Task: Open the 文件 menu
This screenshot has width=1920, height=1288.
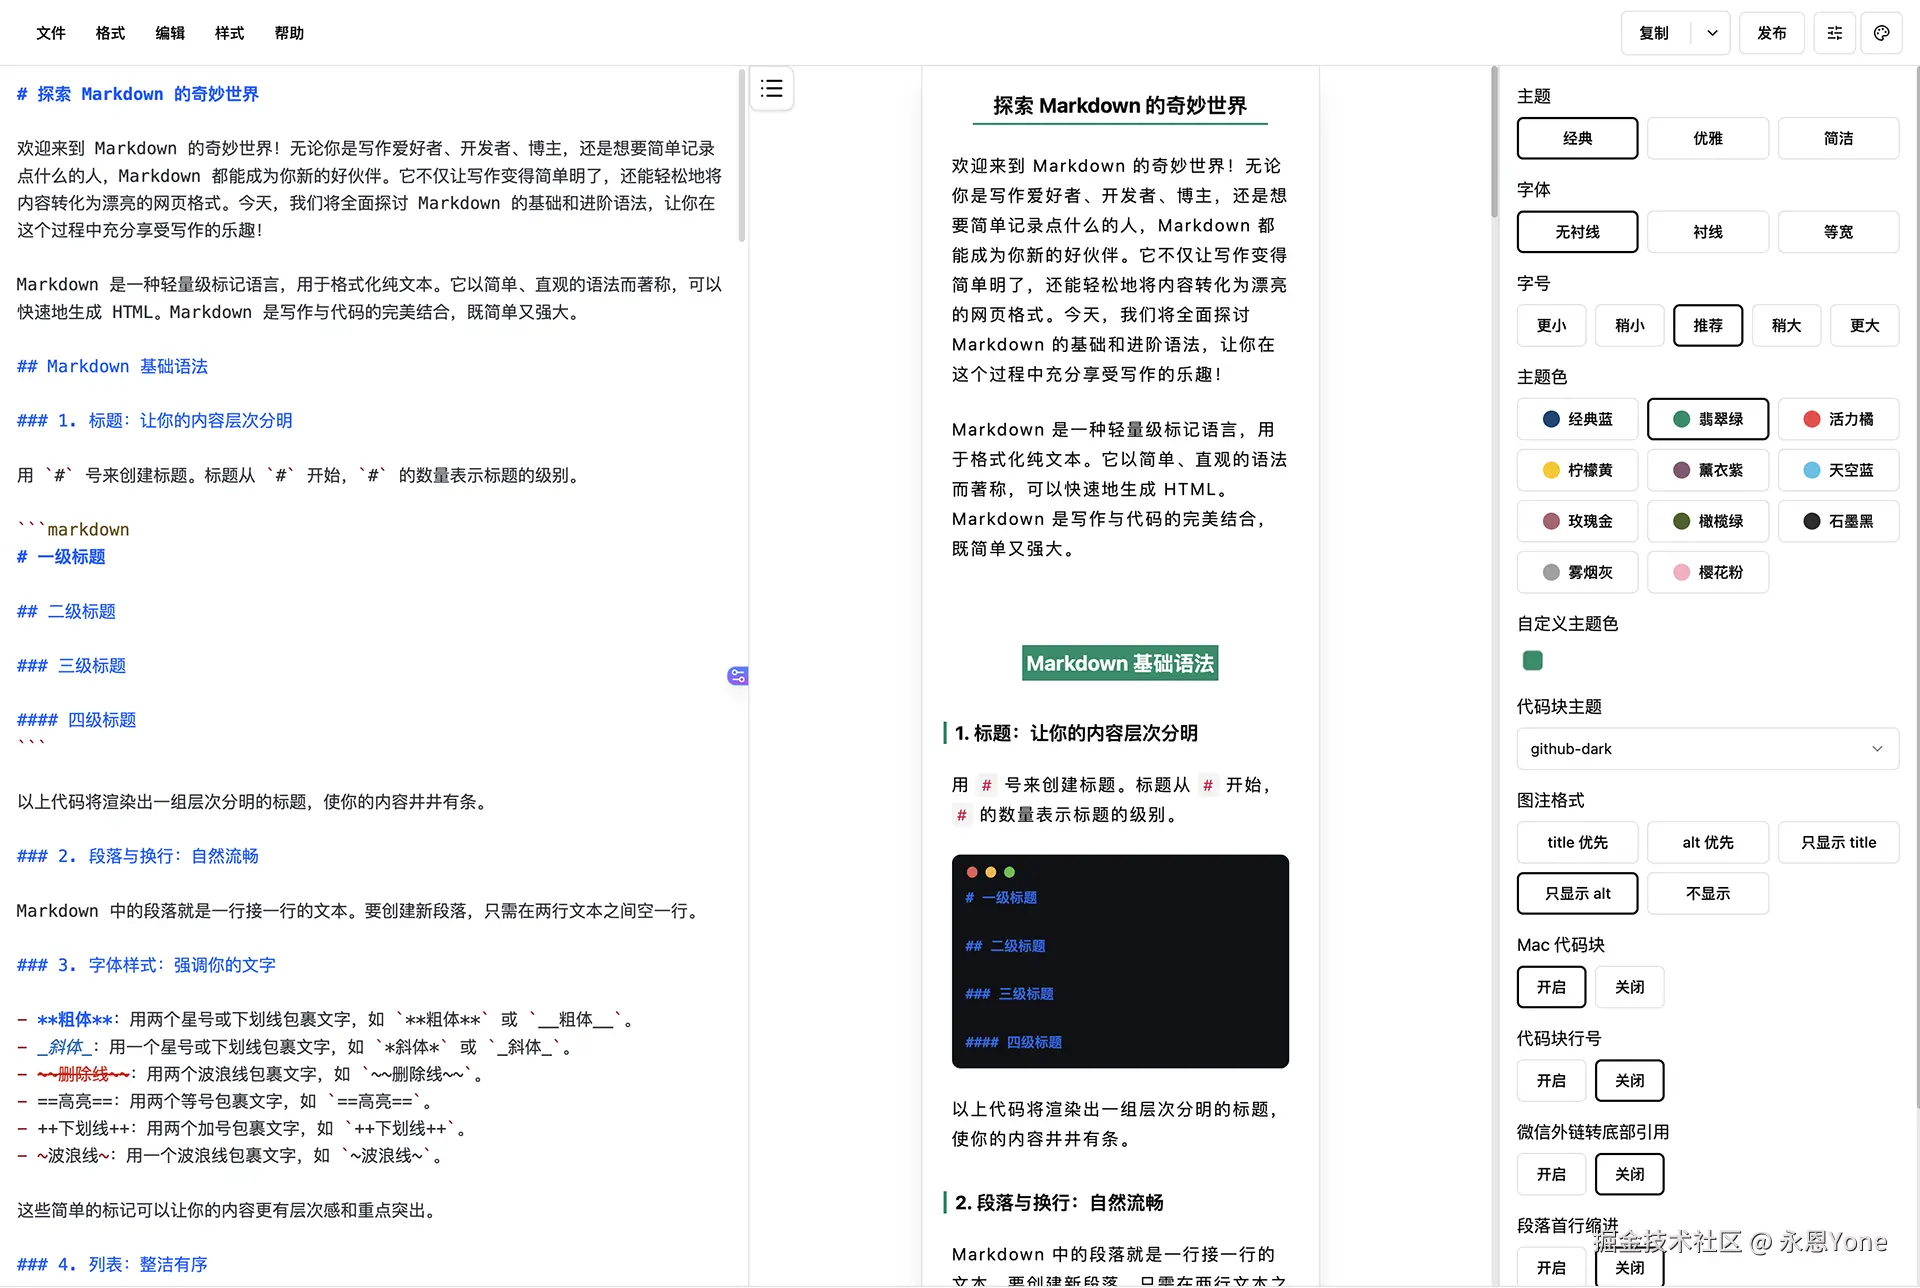Action: [51, 33]
